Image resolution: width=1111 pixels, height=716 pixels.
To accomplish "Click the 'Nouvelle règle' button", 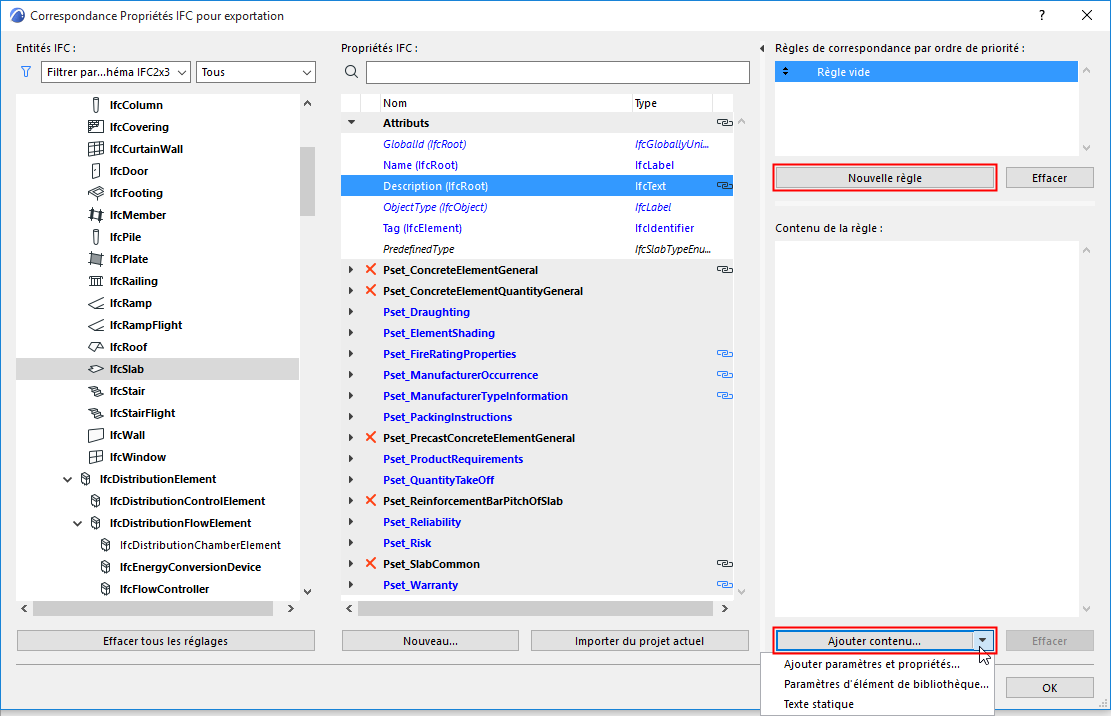I will pos(884,178).
